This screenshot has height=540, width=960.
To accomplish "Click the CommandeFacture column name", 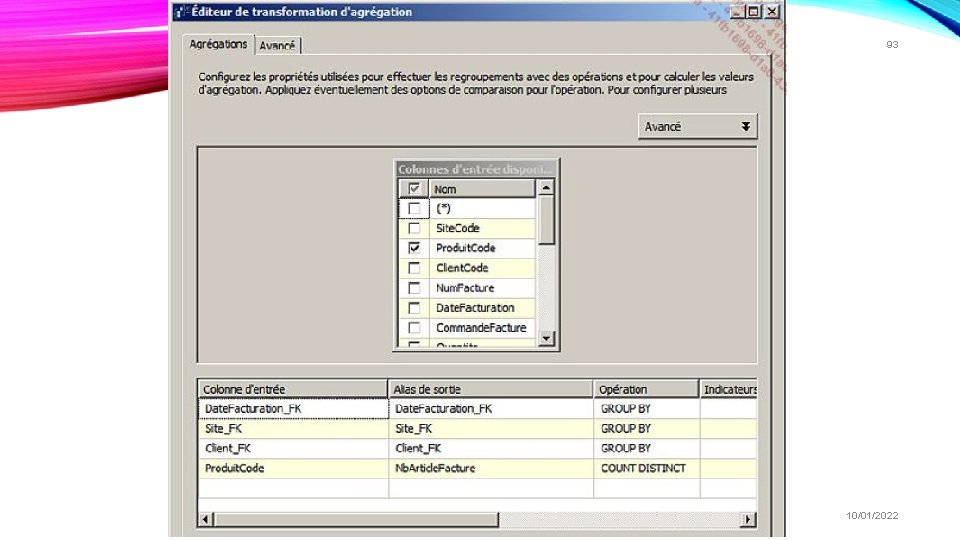I will point(481,328).
